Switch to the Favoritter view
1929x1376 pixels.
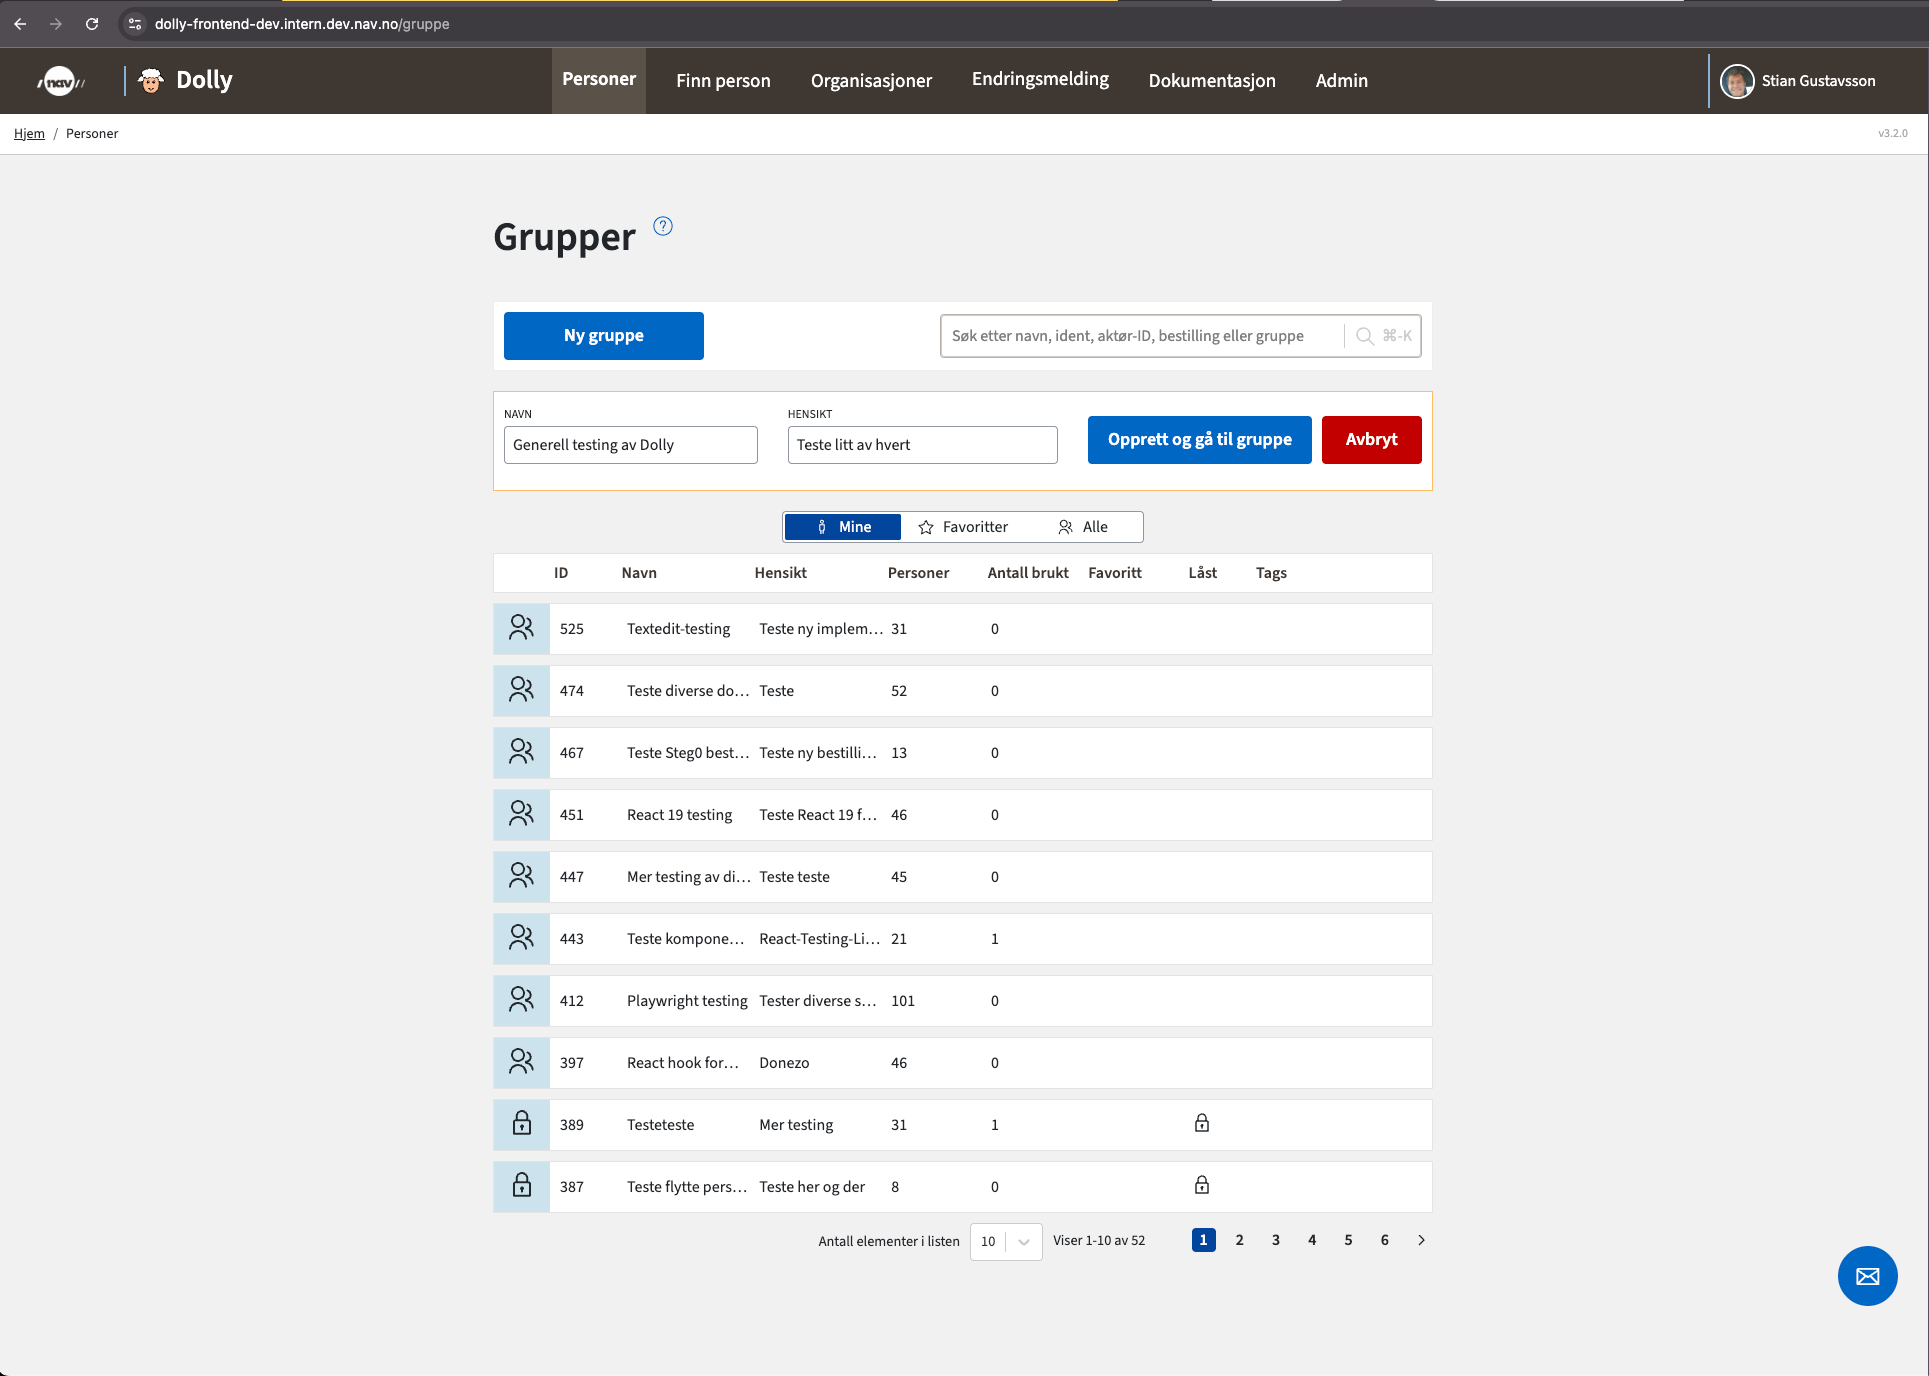(964, 526)
